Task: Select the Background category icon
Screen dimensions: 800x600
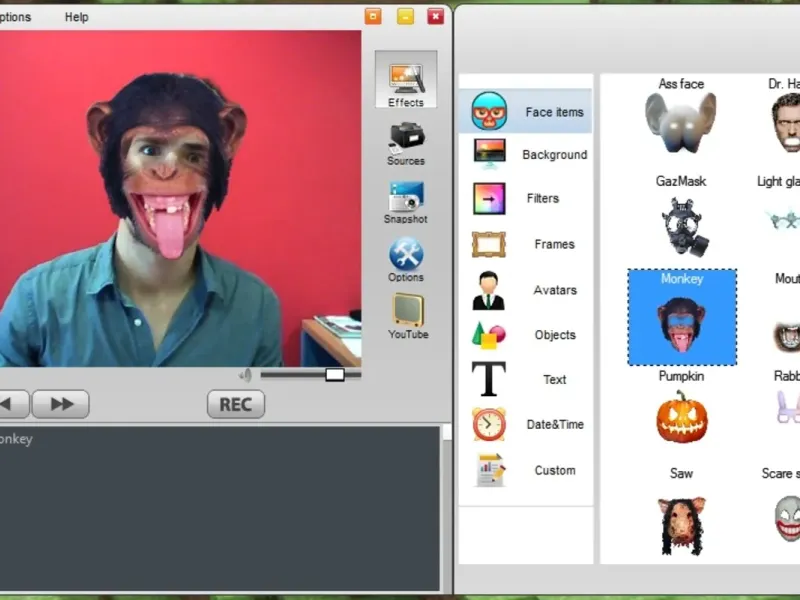Action: pos(489,153)
